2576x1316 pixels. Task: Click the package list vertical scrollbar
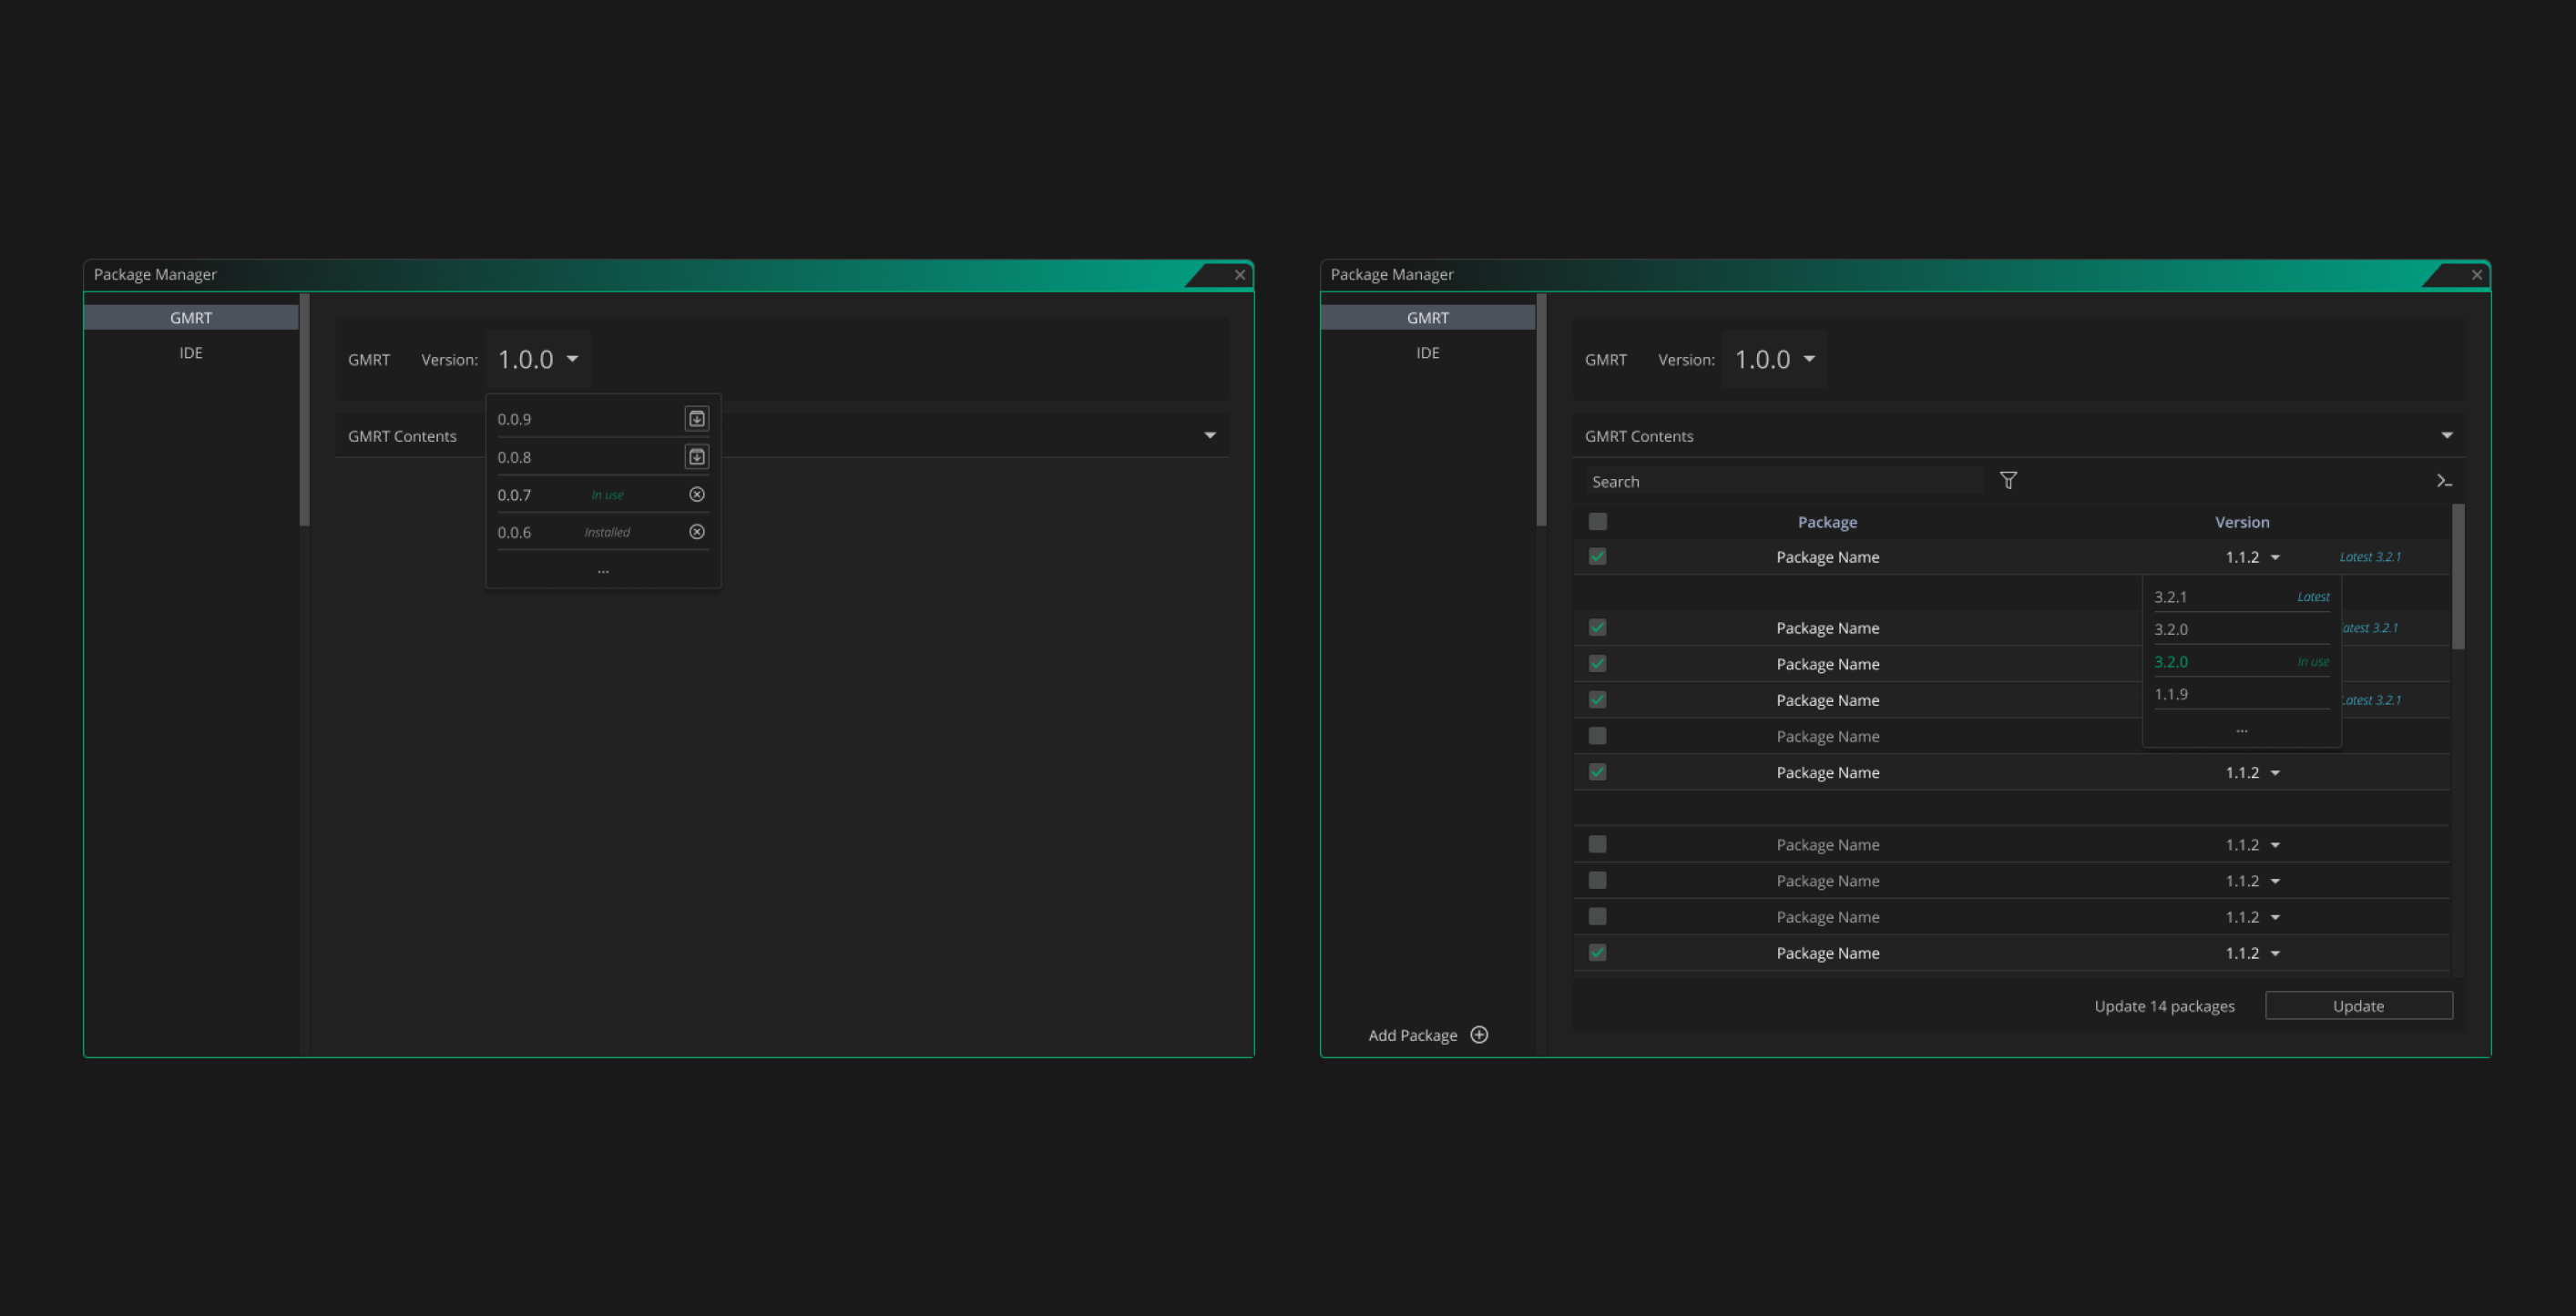(x=2458, y=577)
